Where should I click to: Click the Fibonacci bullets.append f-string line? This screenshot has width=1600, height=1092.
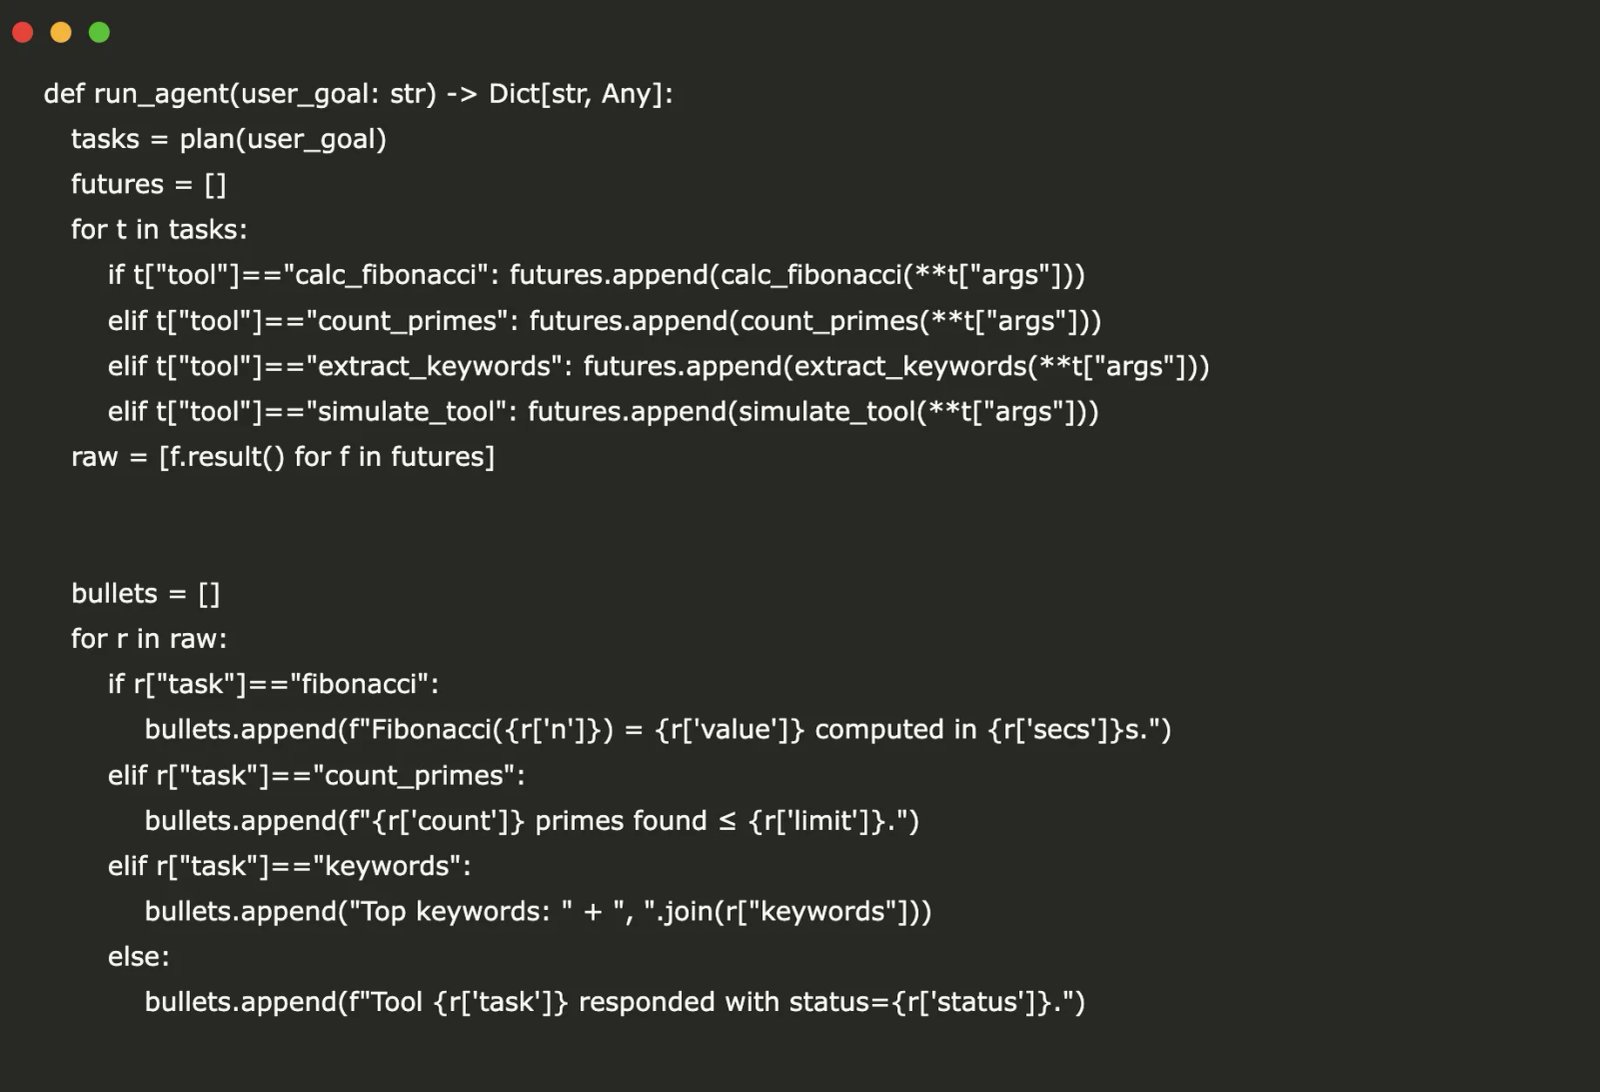657,730
